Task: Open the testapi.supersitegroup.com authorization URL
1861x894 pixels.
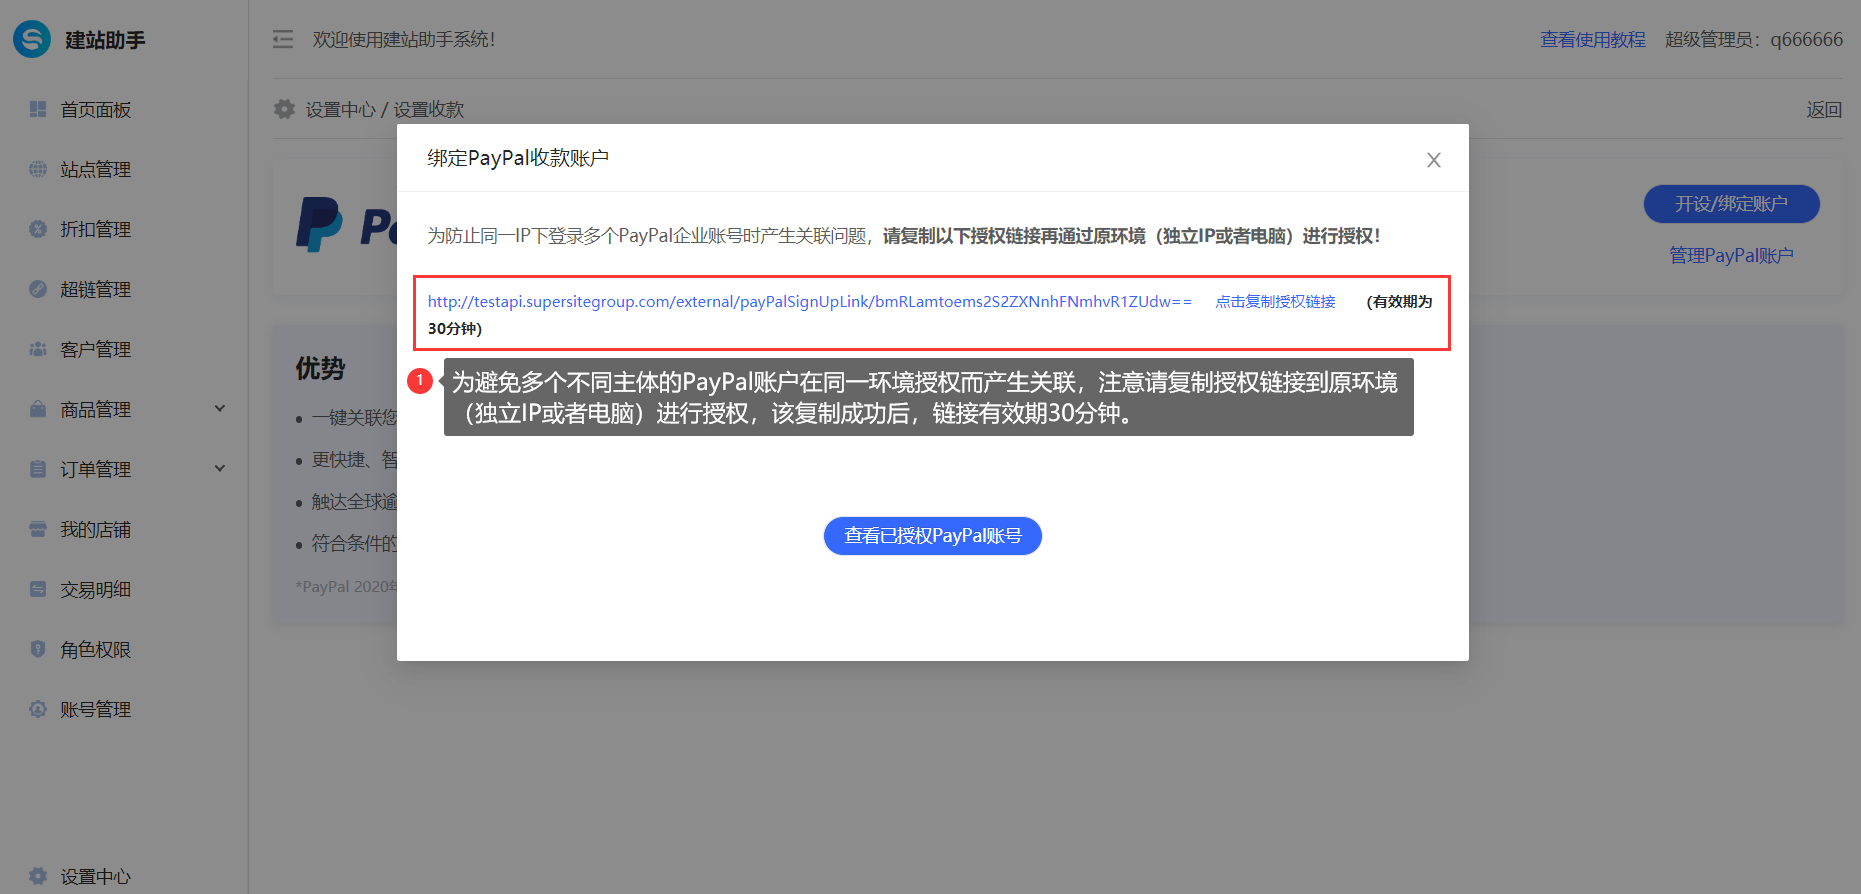Action: (x=809, y=301)
